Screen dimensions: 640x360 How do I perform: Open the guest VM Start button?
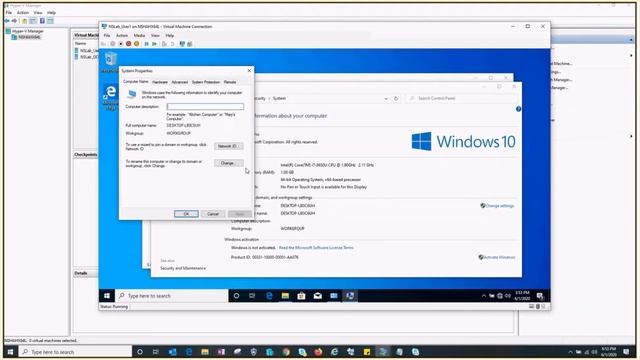pyautogui.click(x=107, y=296)
